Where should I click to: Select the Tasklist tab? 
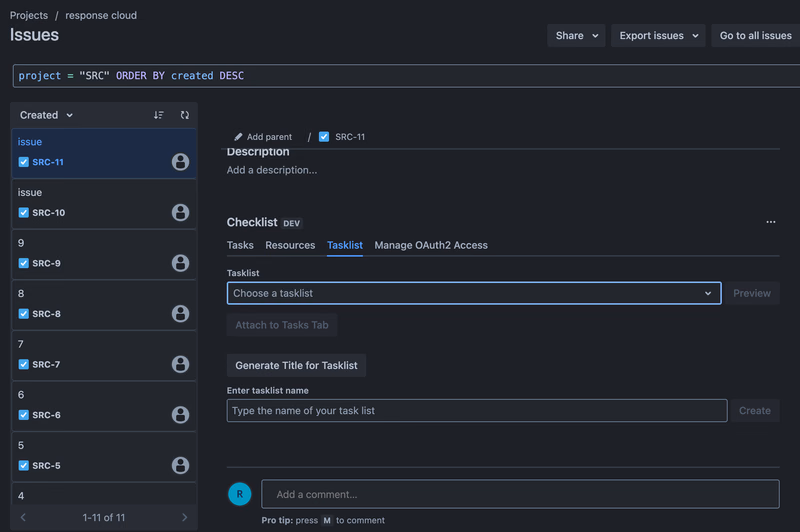point(344,245)
